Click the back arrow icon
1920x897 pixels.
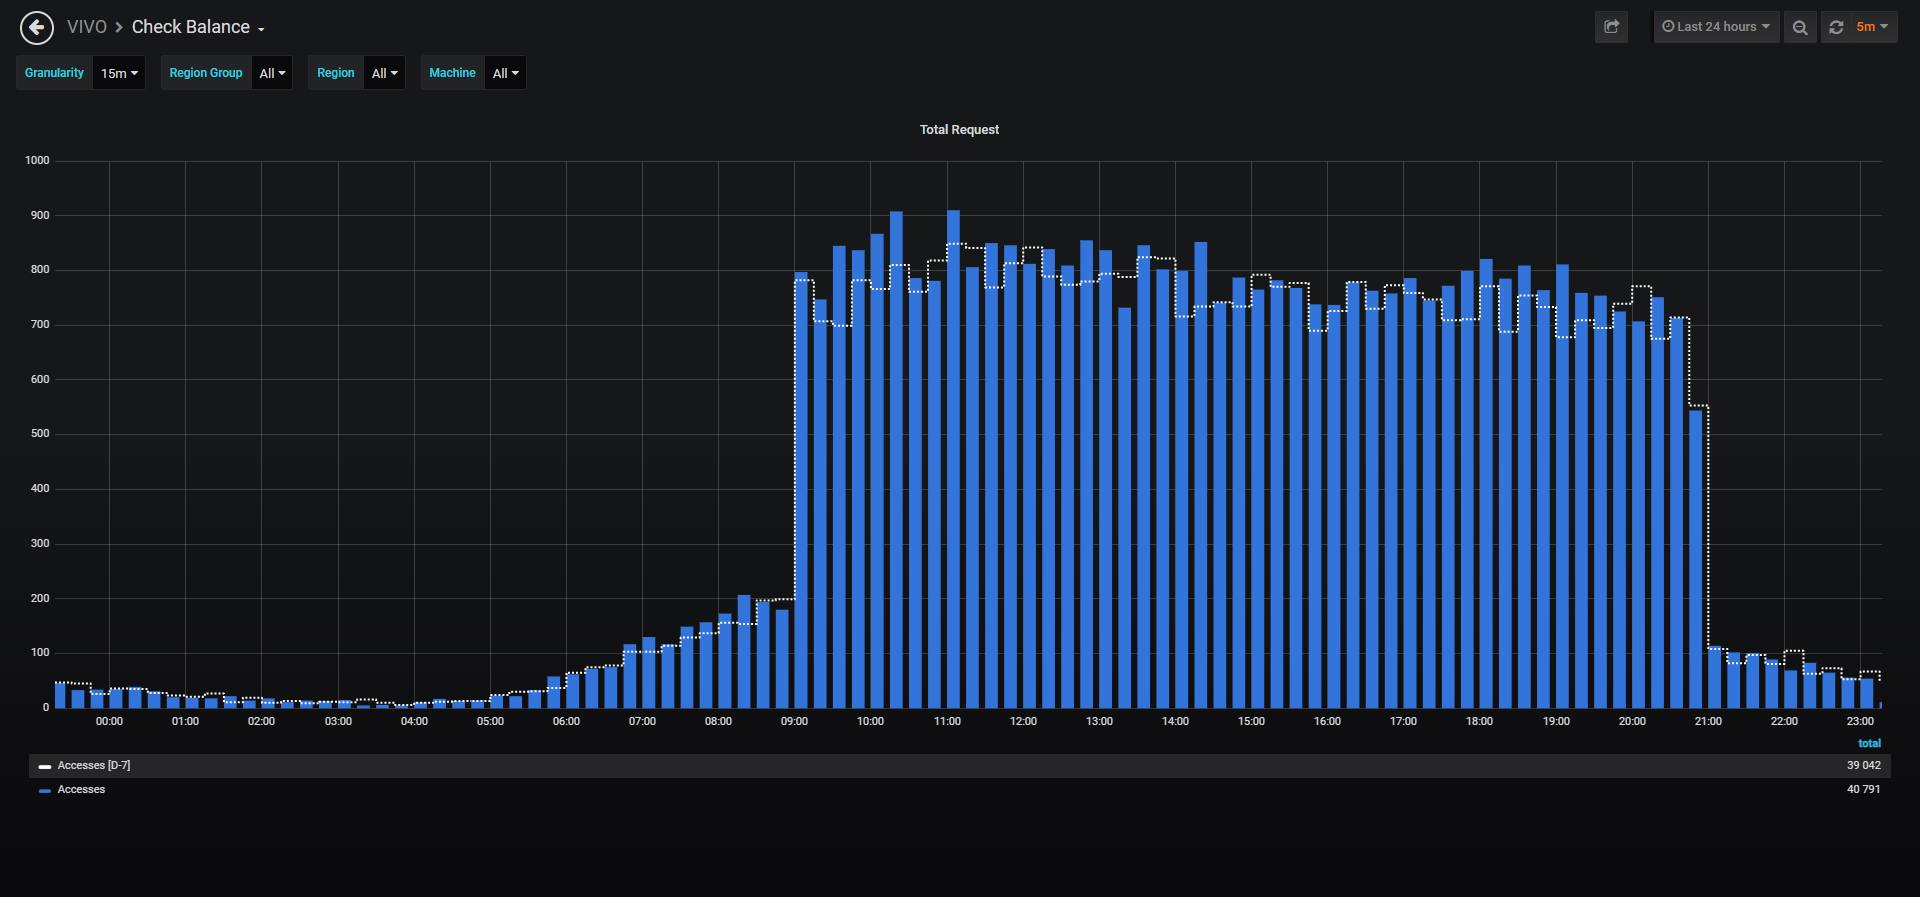[x=37, y=27]
